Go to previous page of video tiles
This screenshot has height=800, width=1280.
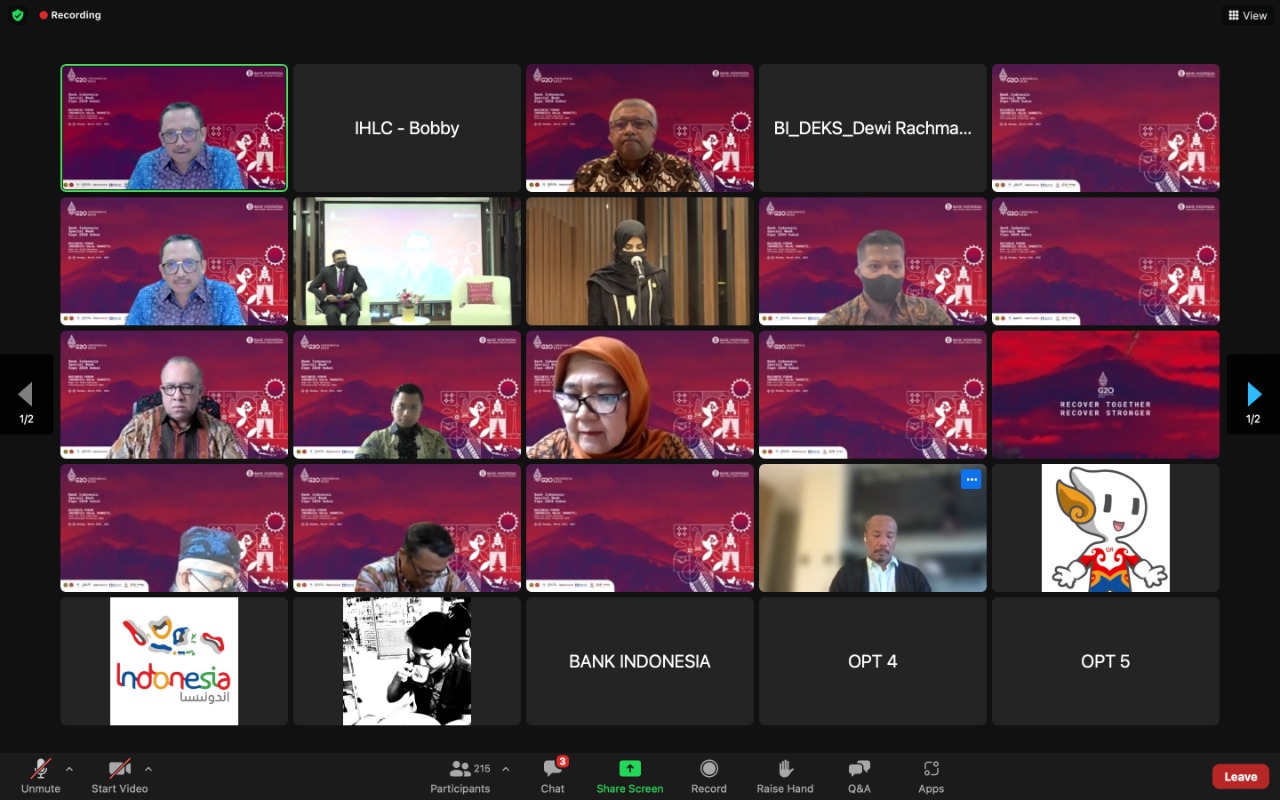(26, 395)
